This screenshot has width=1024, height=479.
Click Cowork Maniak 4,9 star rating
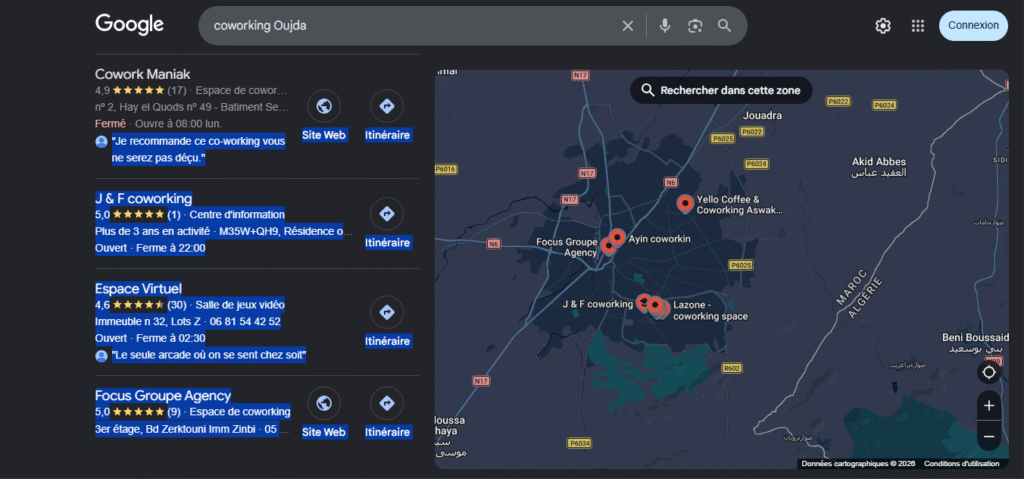click(140, 90)
